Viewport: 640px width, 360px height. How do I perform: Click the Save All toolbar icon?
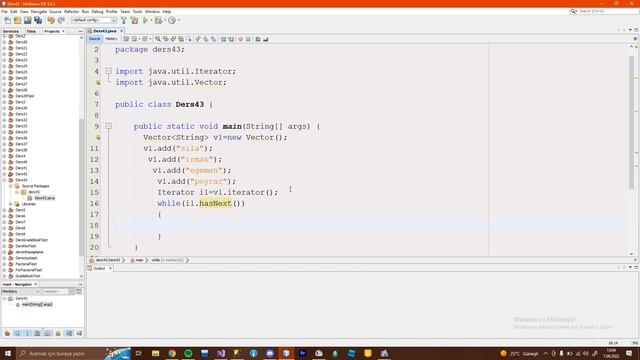coord(38,20)
